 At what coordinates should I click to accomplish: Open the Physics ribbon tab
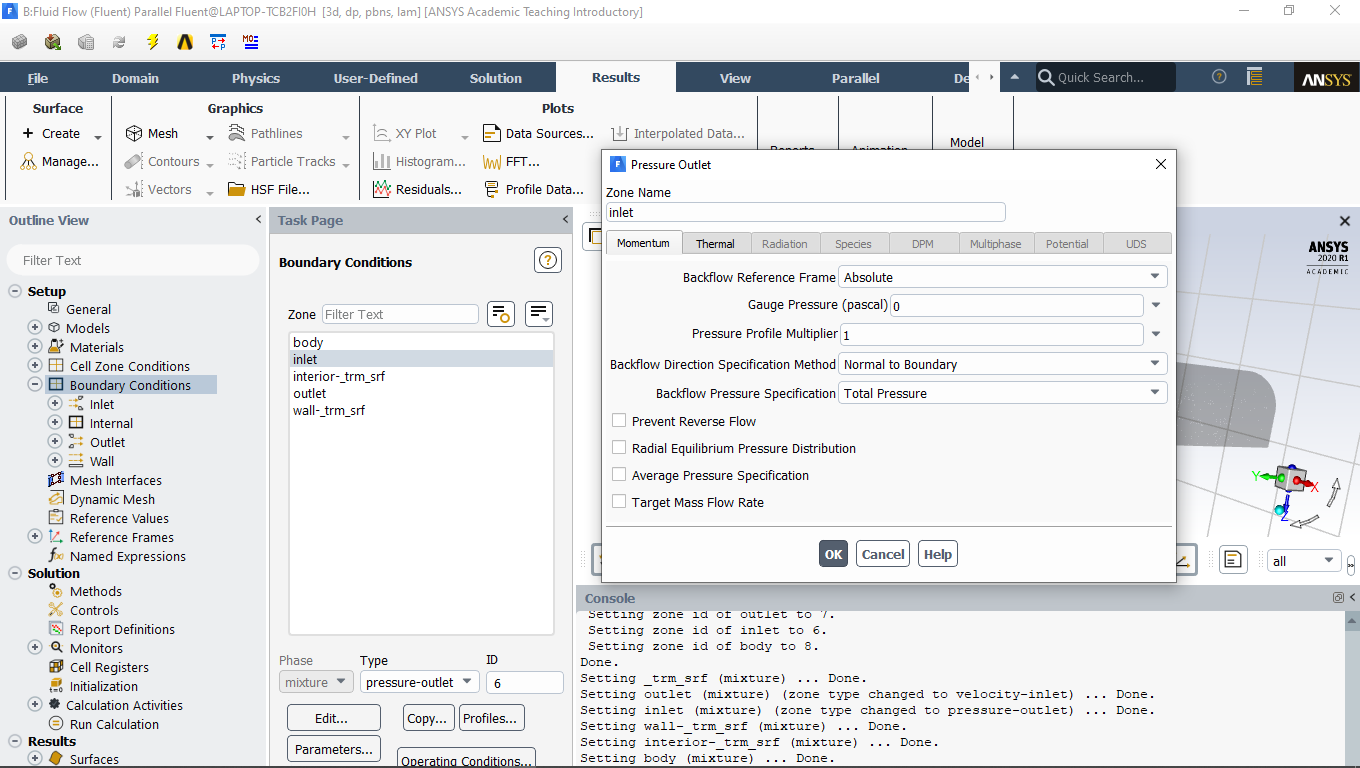point(256,78)
